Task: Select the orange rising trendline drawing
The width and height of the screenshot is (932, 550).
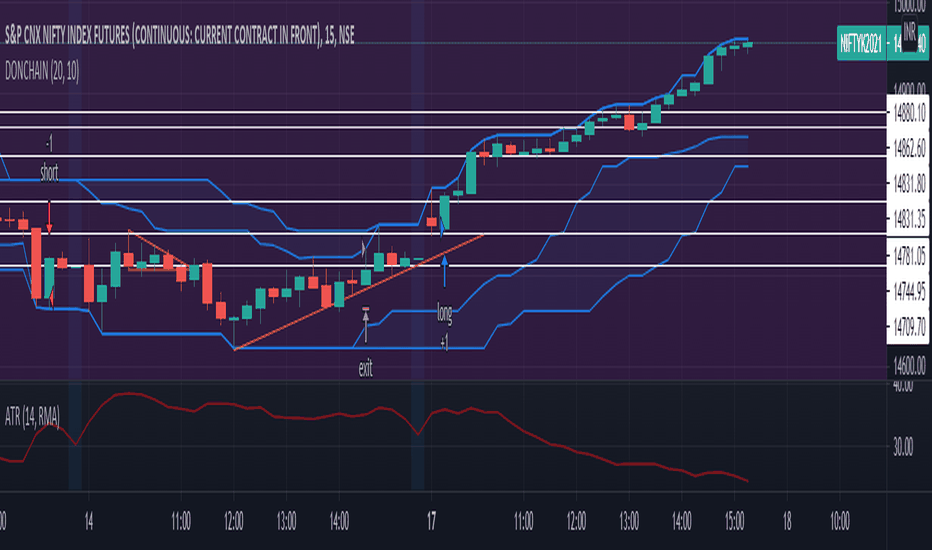Action: point(359,292)
